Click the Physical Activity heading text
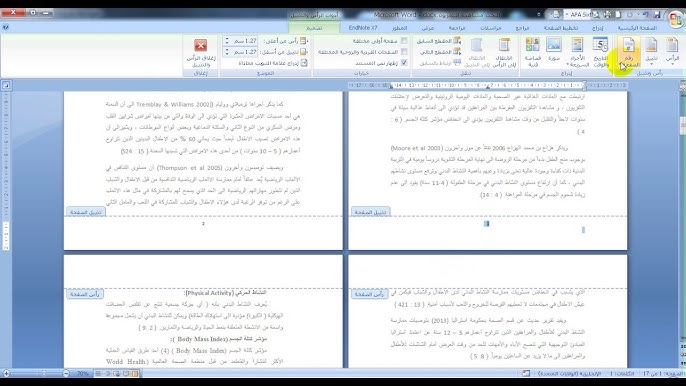 [x=226, y=292]
